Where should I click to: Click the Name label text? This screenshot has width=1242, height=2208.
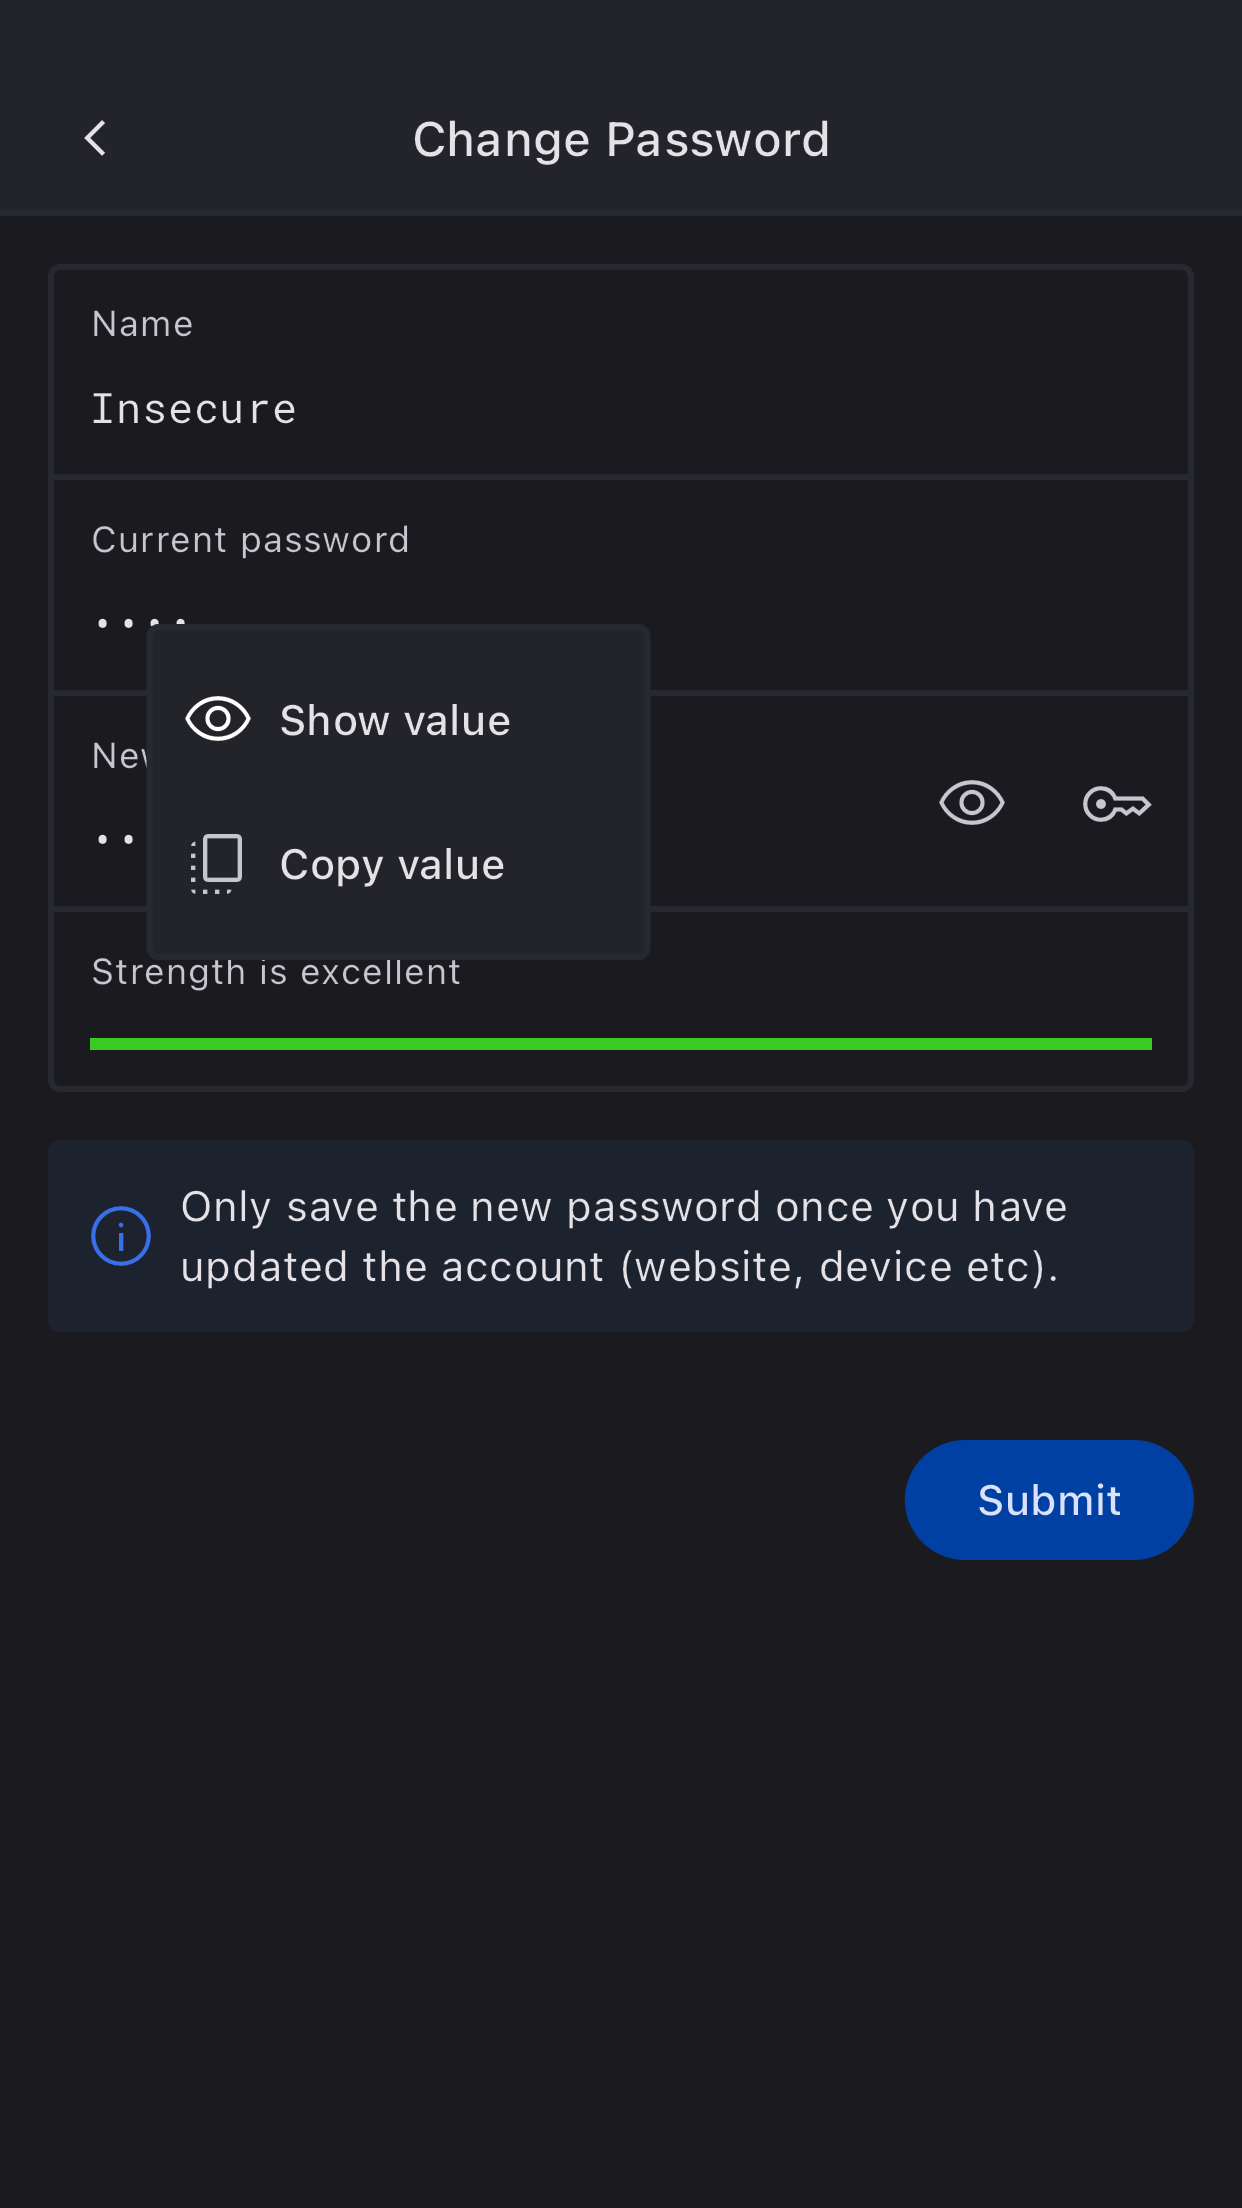pyautogui.click(x=142, y=324)
